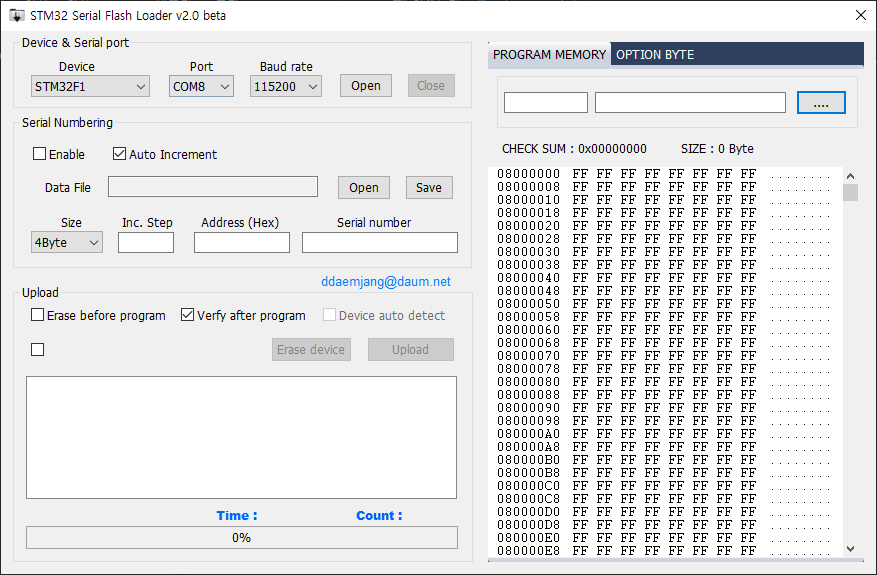The width and height of the screenshot is (877, 575).
Task: Select memory row address 08000040
Action: click(x=529, y=278)
